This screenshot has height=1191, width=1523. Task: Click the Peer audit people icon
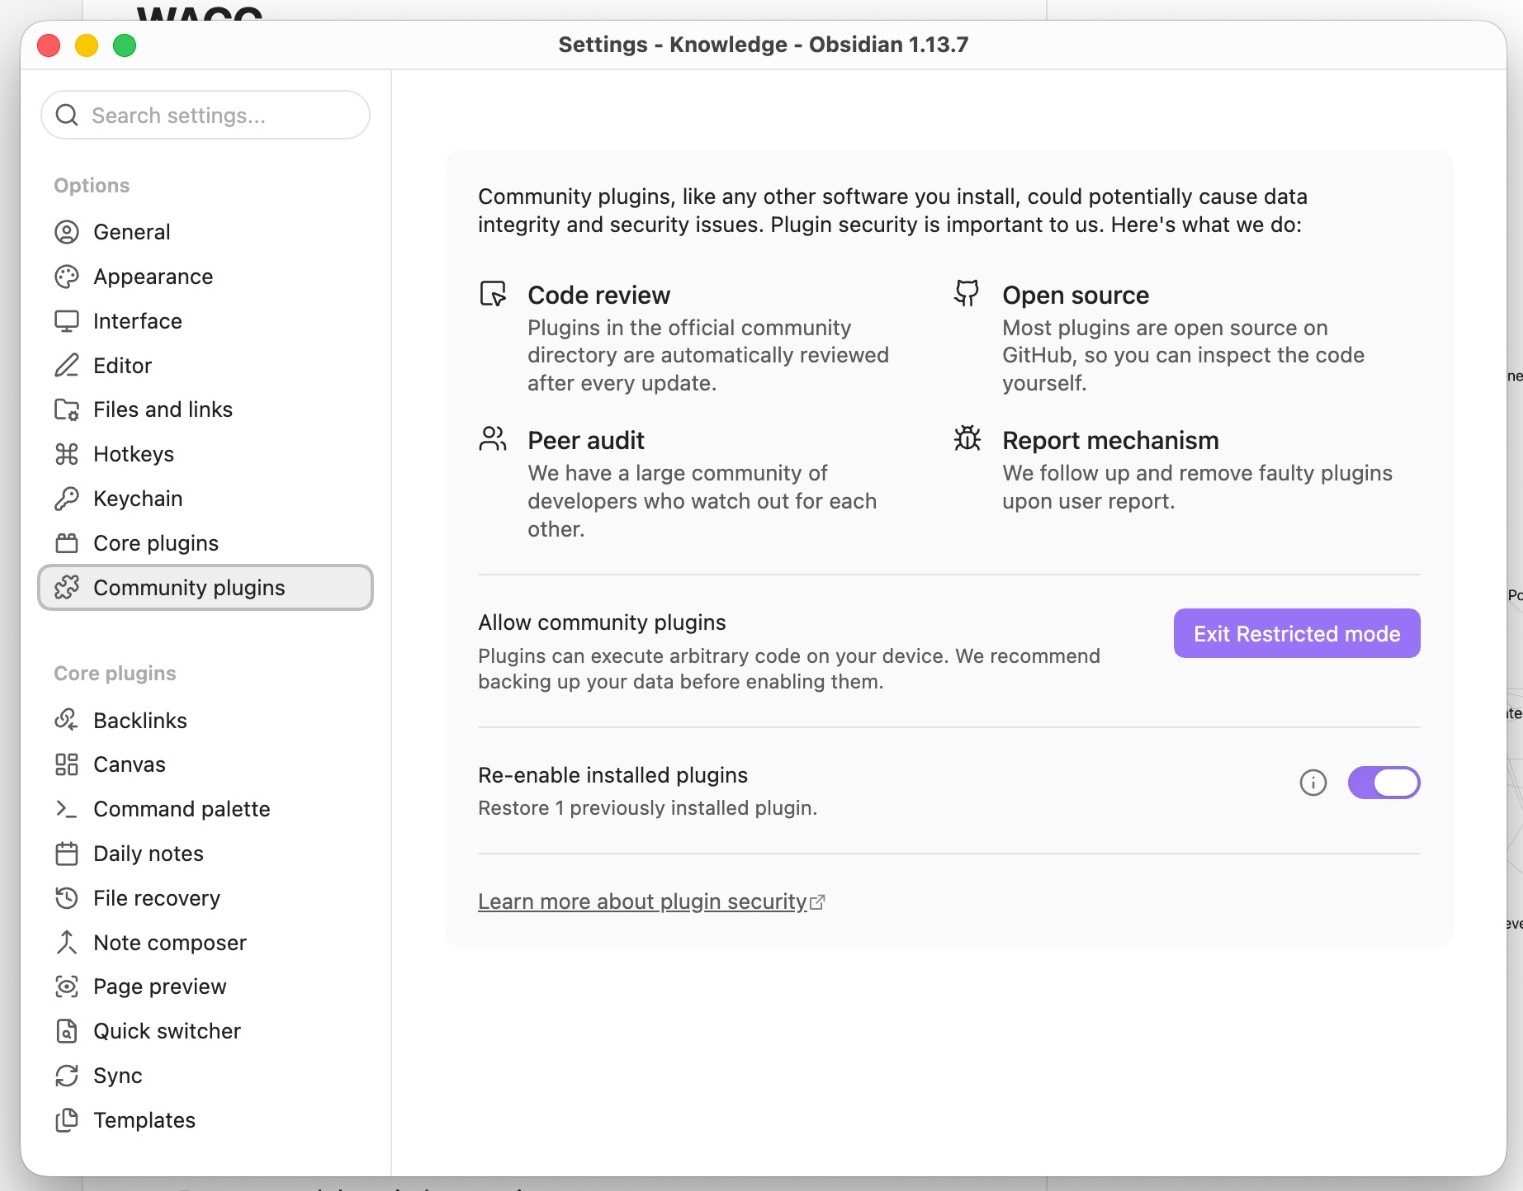(493, 439)
